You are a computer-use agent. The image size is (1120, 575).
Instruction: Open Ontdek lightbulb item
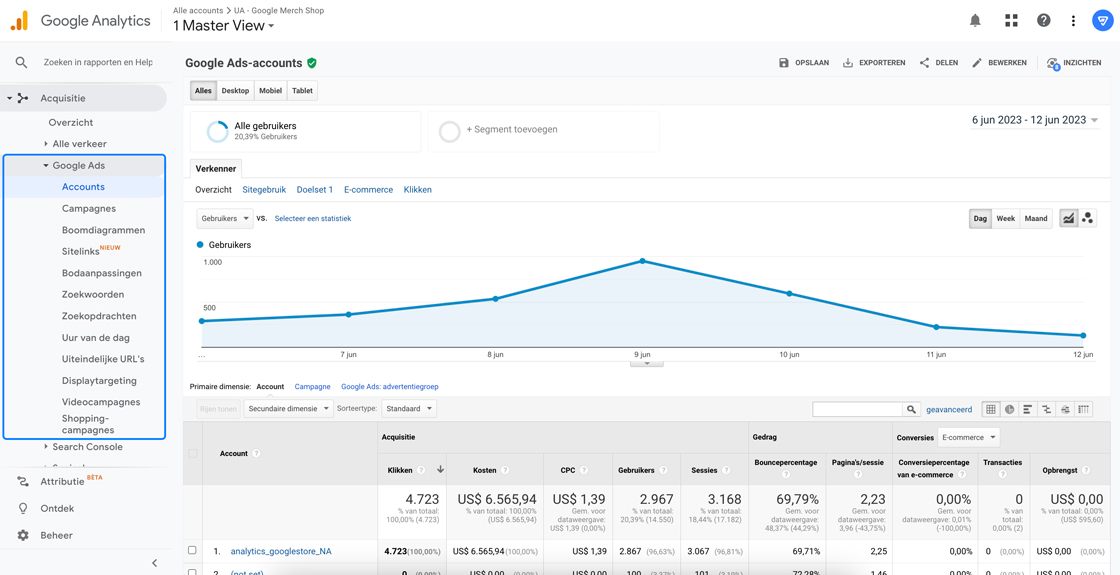coord(44,509)
